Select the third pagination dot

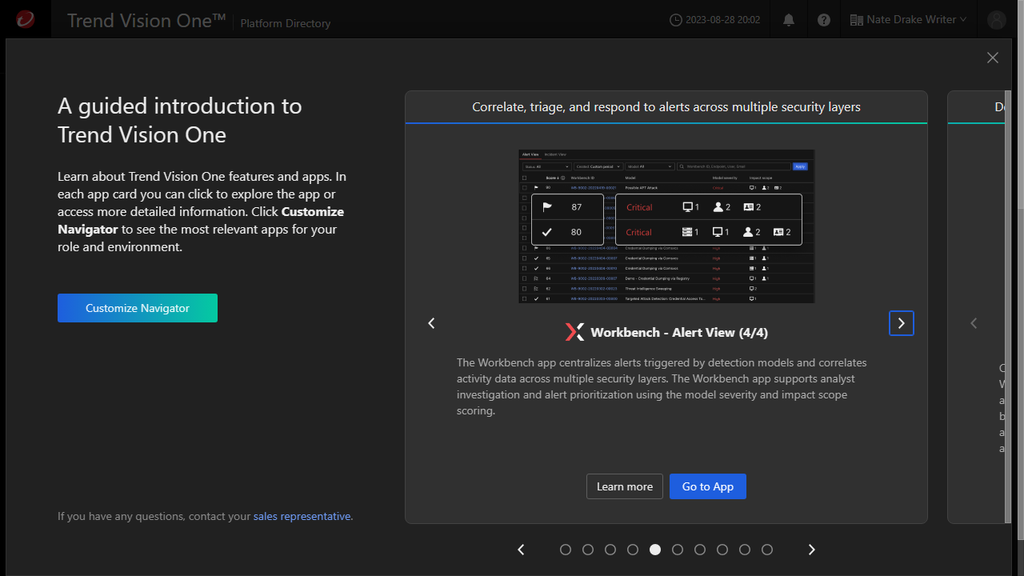point(610,549)
